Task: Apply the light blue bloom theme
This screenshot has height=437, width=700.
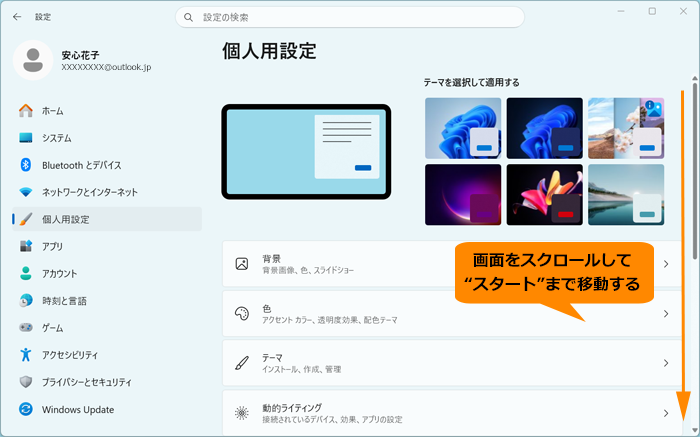Action: [x=463, y=128]
